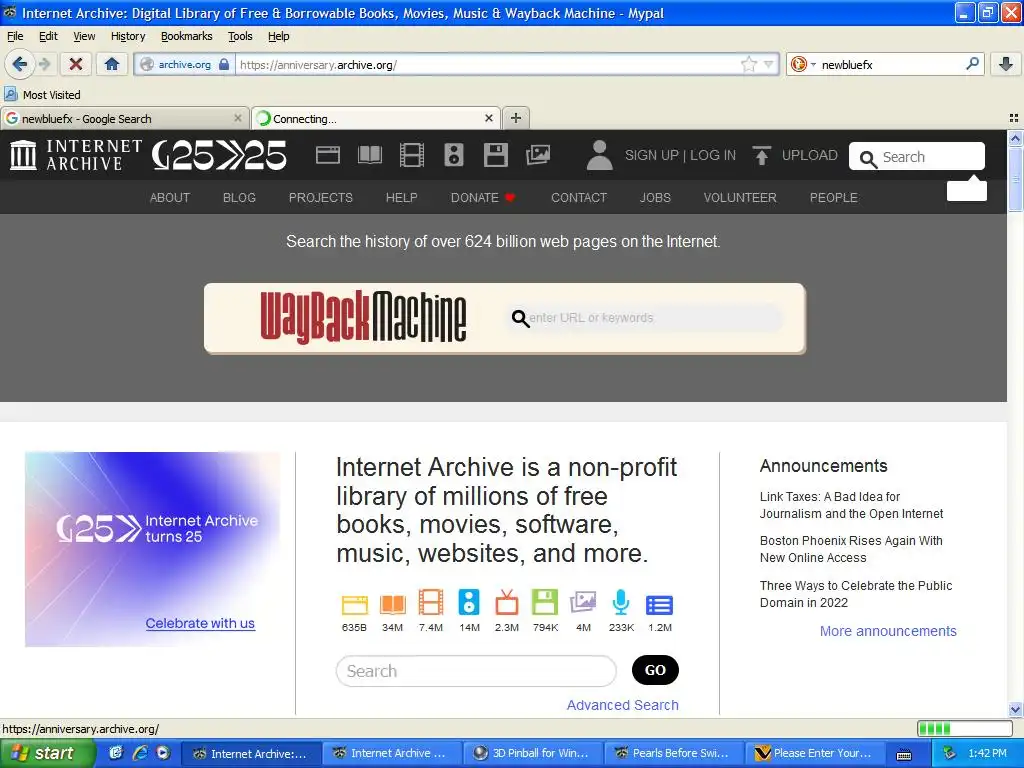Open the tab list button at tab bar right
Screen dimensions: 1024x768
1014,118
